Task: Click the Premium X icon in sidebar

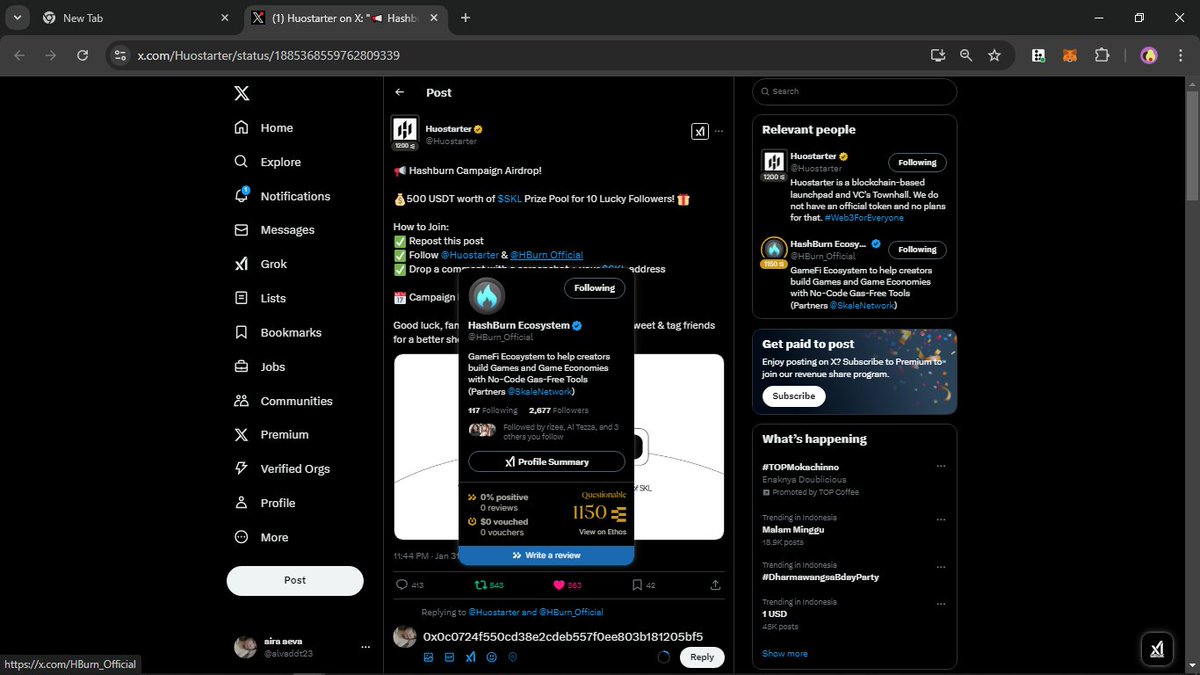Action: click(241, 435)
